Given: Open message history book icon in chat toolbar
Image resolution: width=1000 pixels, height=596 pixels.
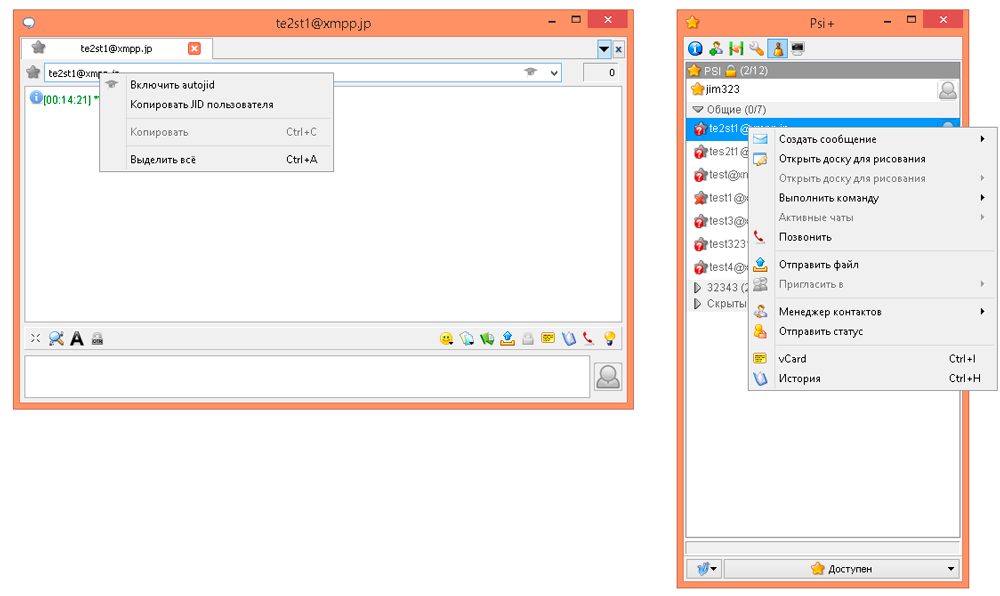Looking at the screenshot, I should 569,338.
